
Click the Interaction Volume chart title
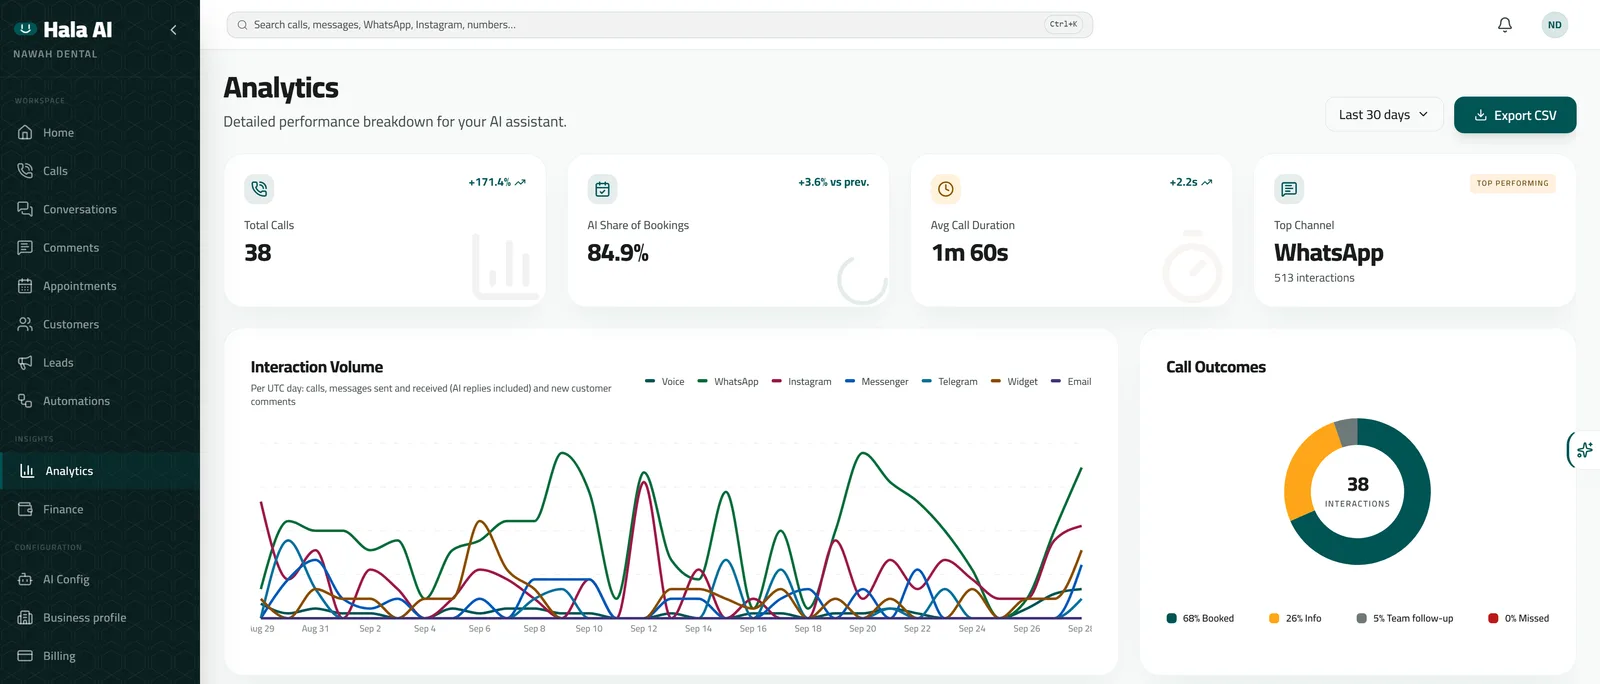[317, 367]
